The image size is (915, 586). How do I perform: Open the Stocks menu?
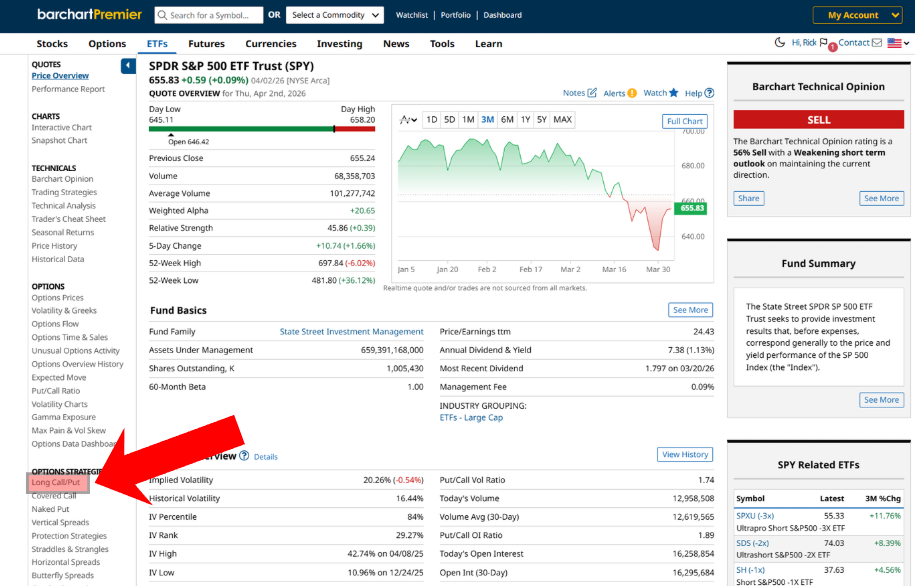pyautogui.click(x=52, y=44)
